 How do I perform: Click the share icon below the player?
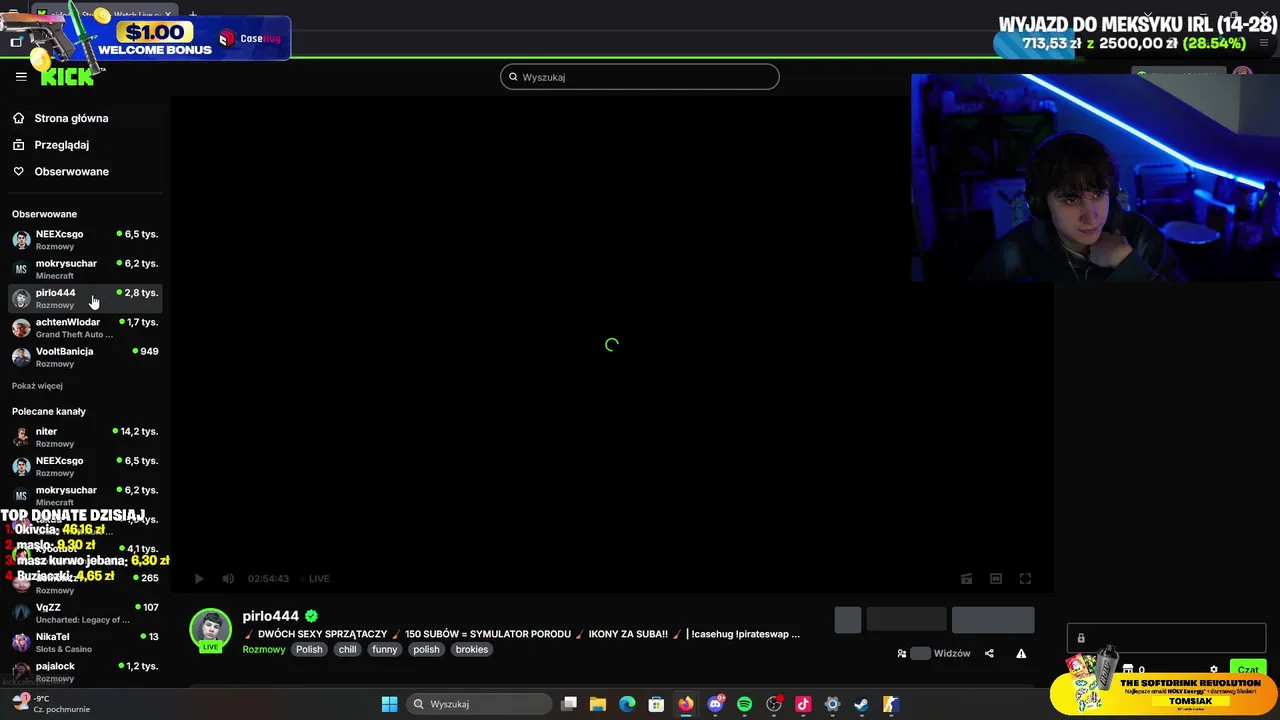[x=989, y=654]
